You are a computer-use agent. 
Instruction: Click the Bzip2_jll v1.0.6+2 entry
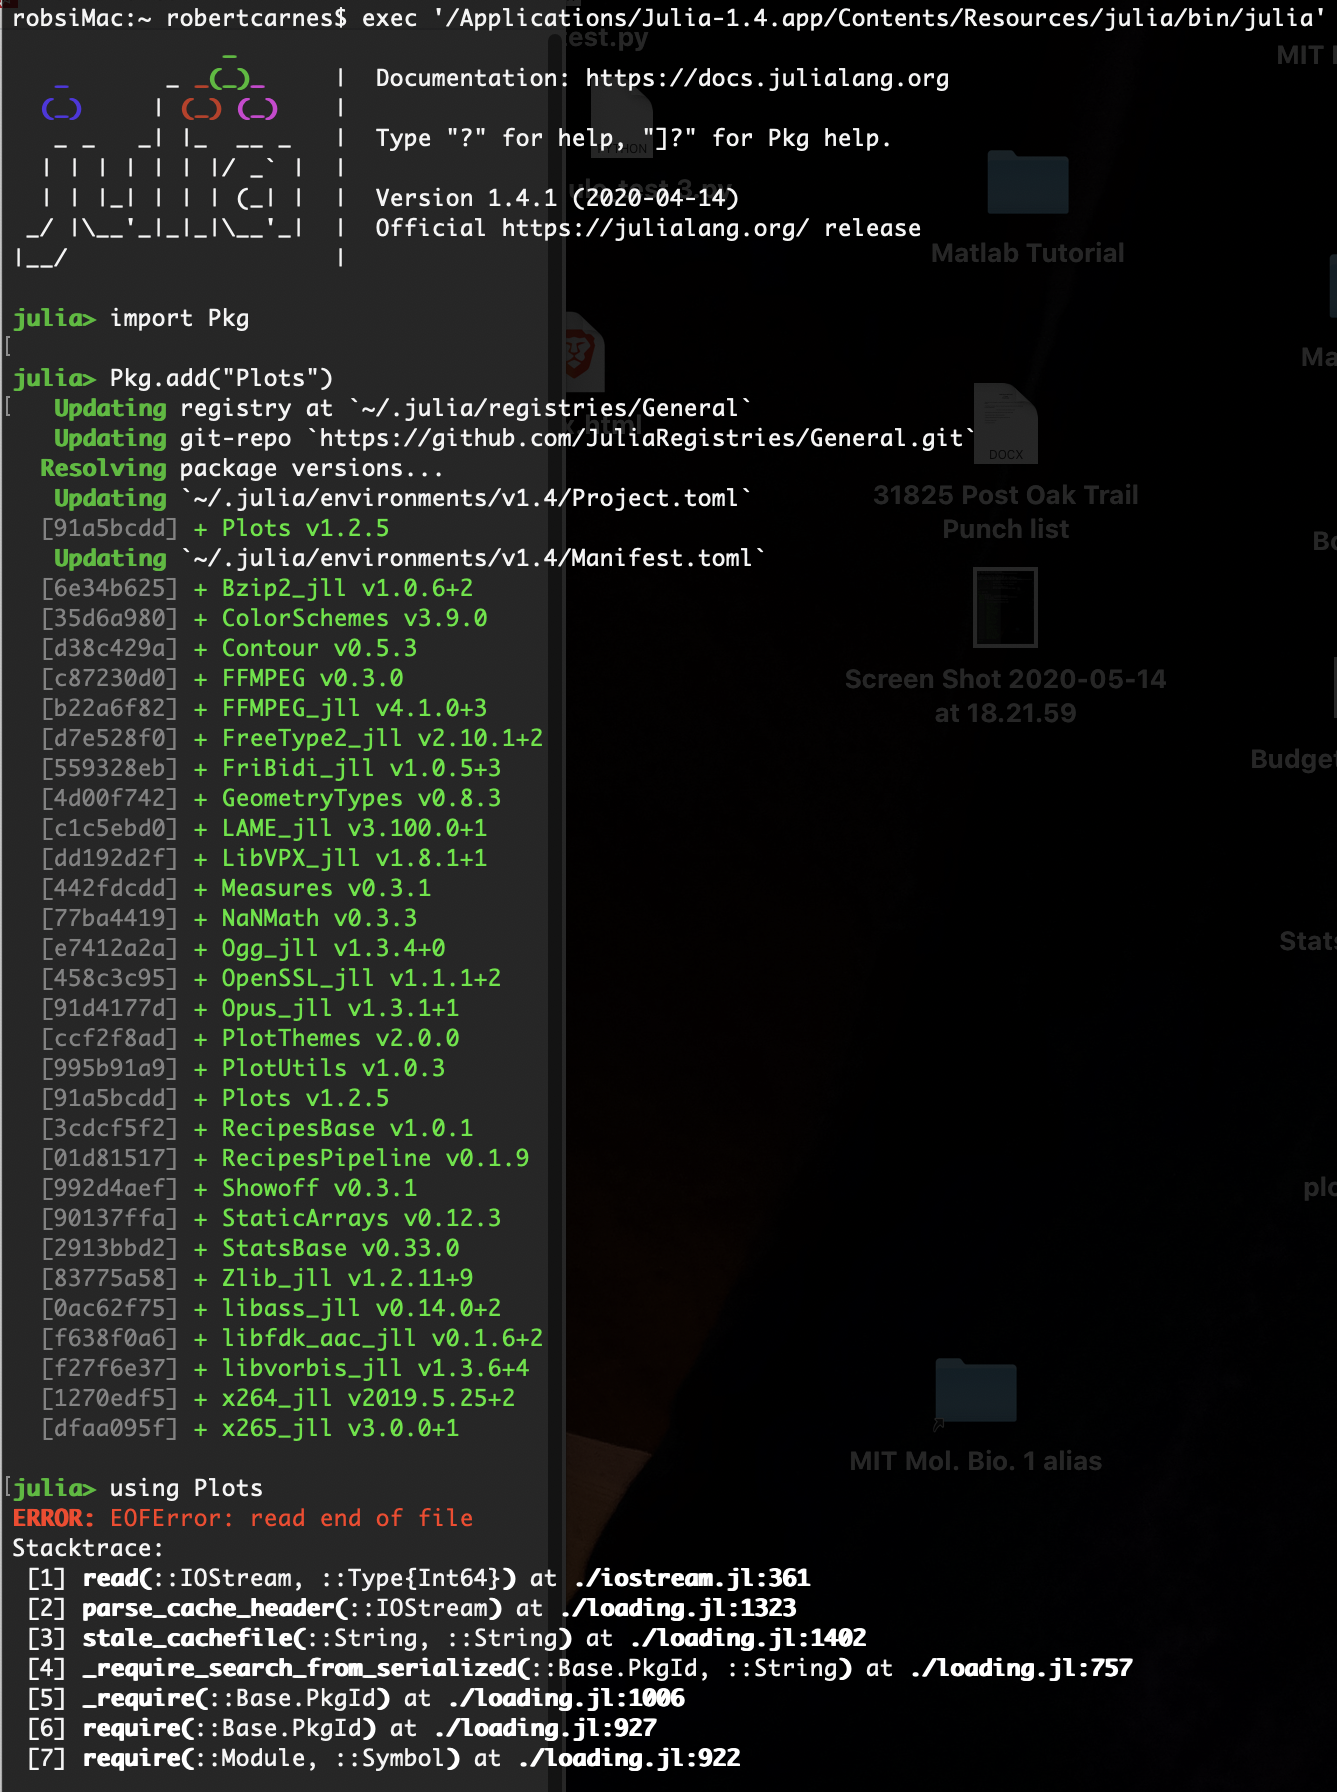coord(347,588)
